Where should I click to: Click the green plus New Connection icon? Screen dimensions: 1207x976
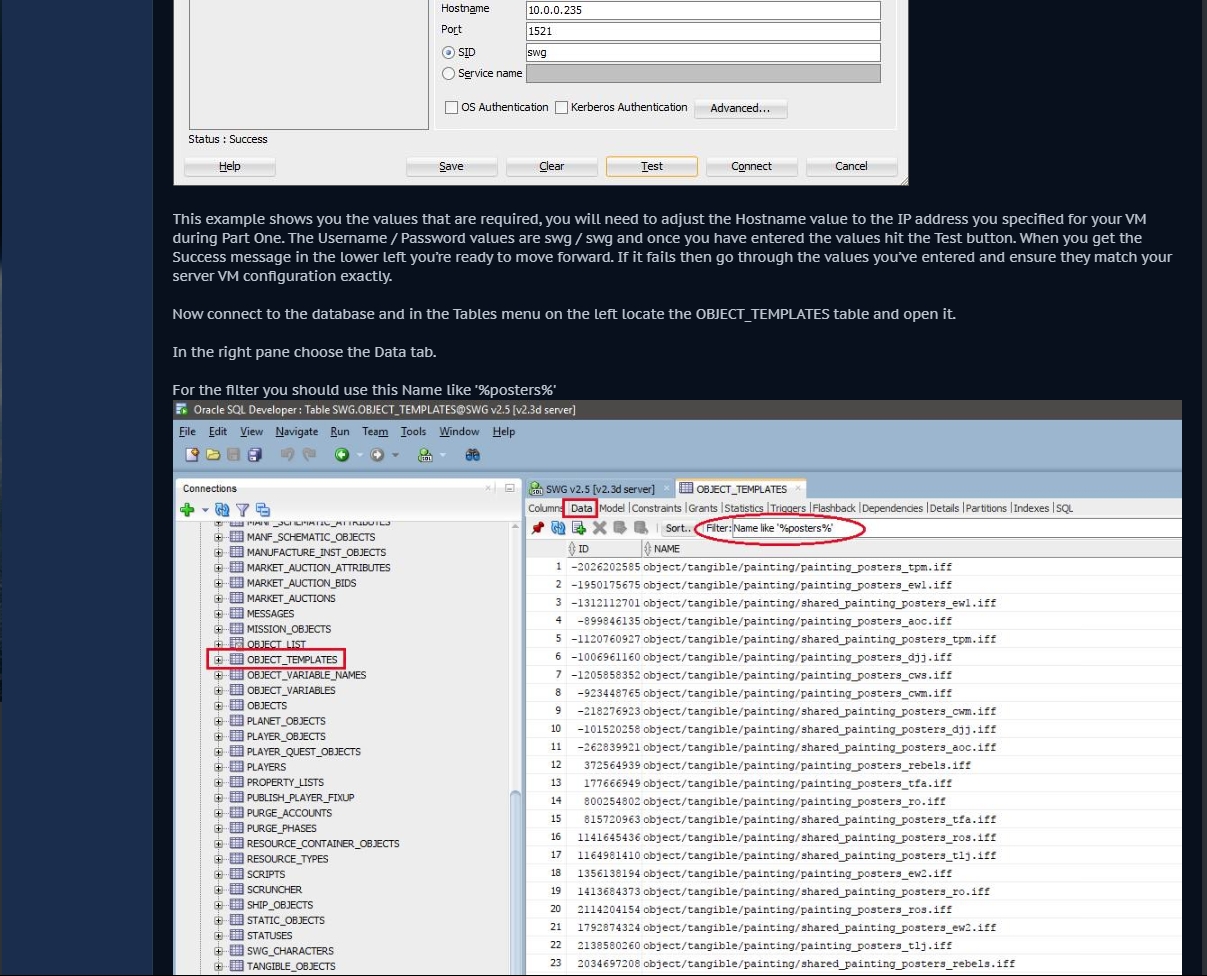coord(187,510)
